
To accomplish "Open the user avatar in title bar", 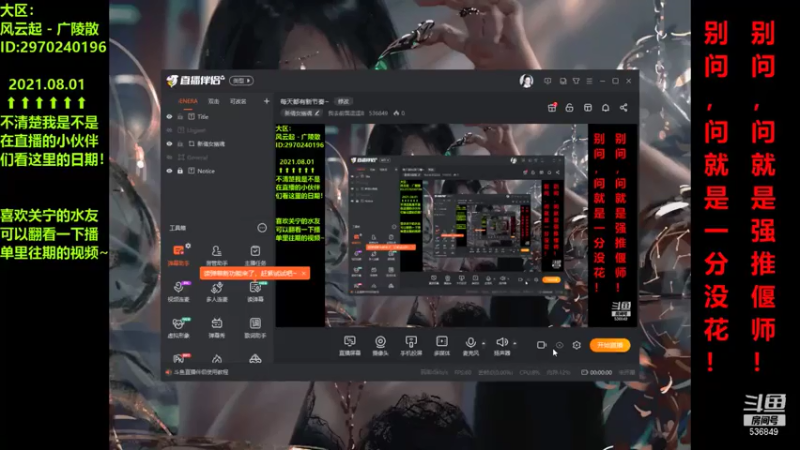I will click(527, 81).
